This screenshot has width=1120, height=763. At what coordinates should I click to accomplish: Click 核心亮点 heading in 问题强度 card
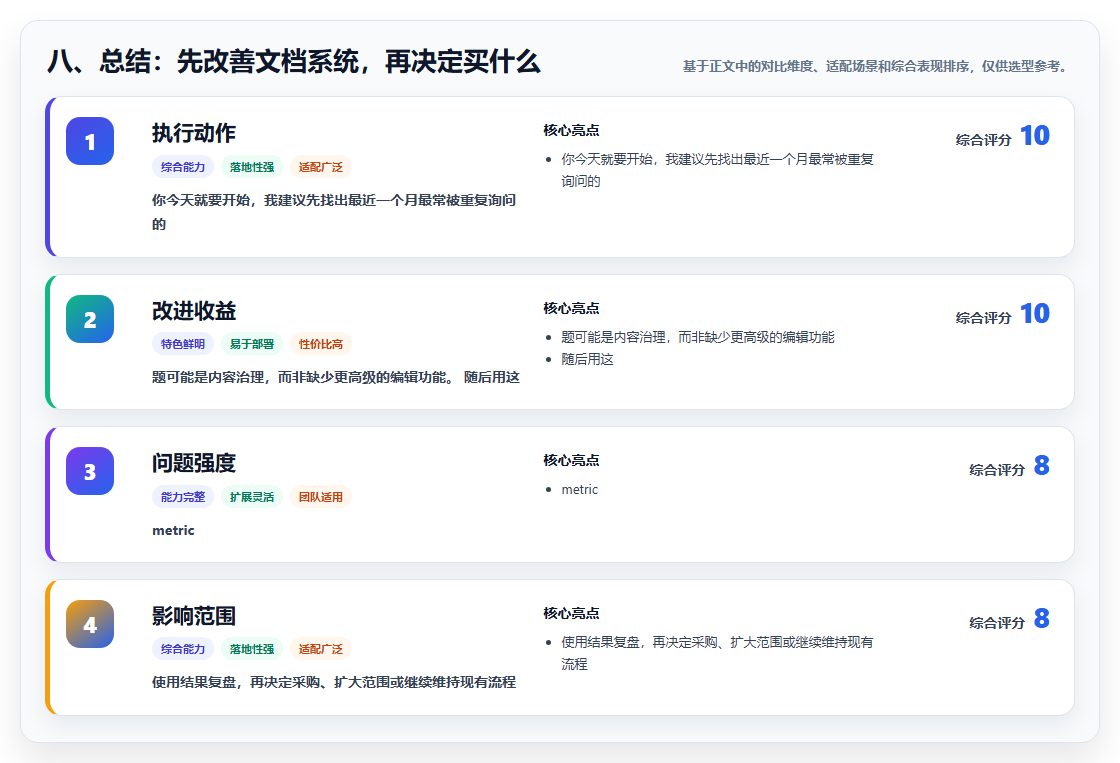pos(571,460)
